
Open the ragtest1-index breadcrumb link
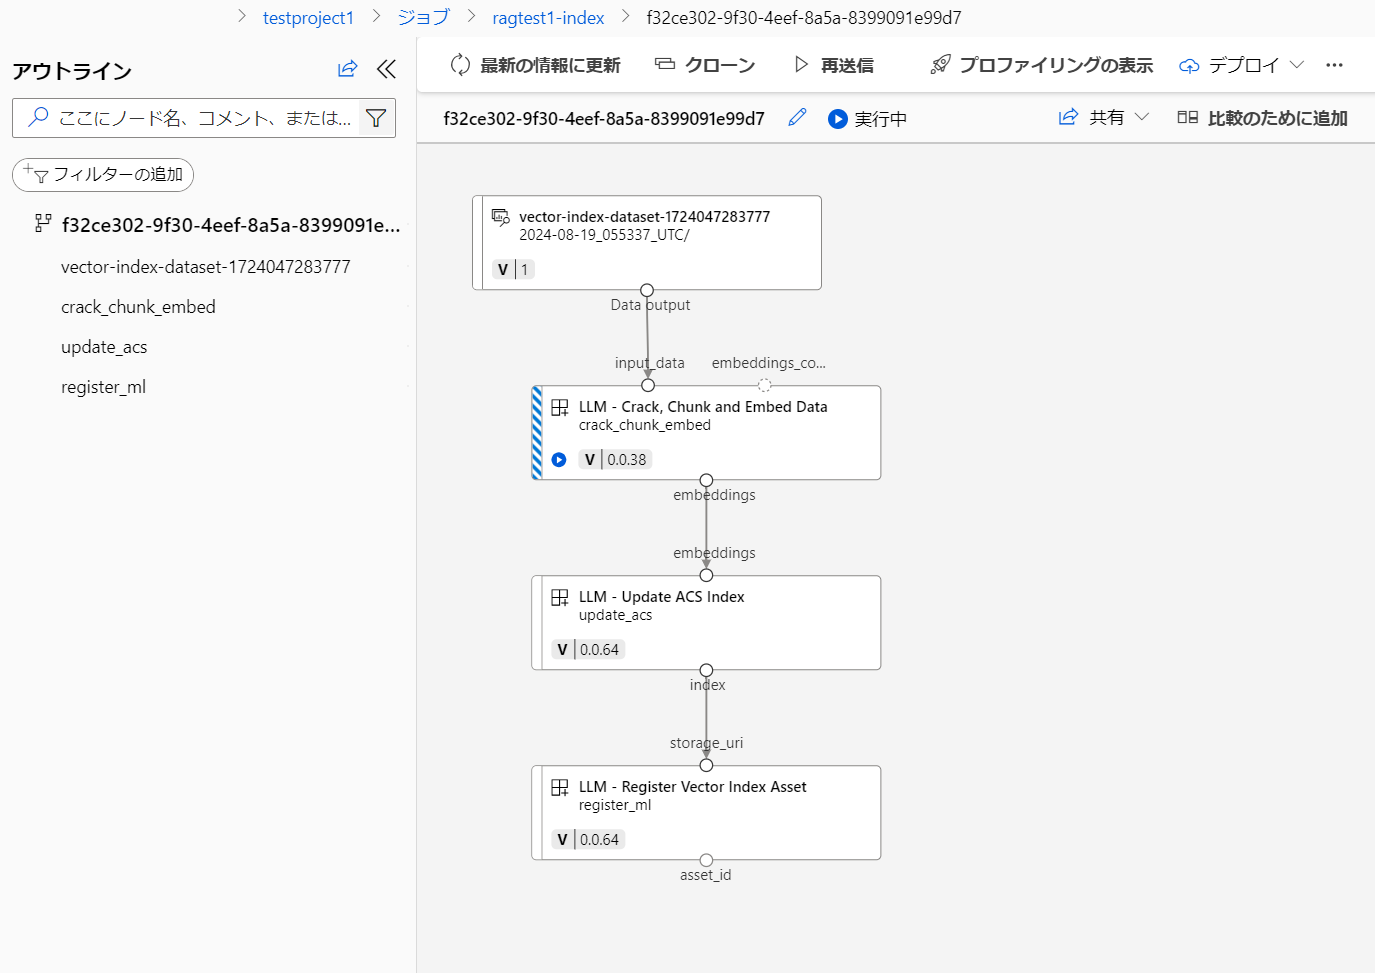(x=548, y=17)
